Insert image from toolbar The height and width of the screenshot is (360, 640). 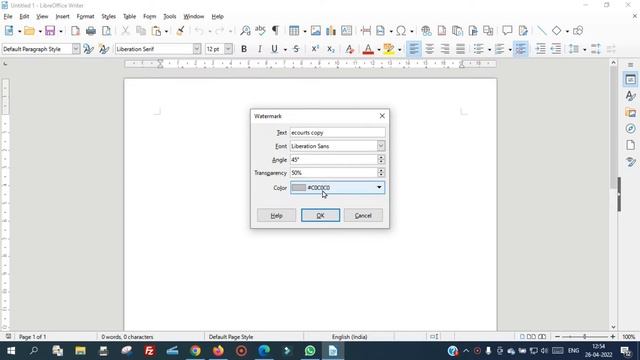[x=316, y=31]
